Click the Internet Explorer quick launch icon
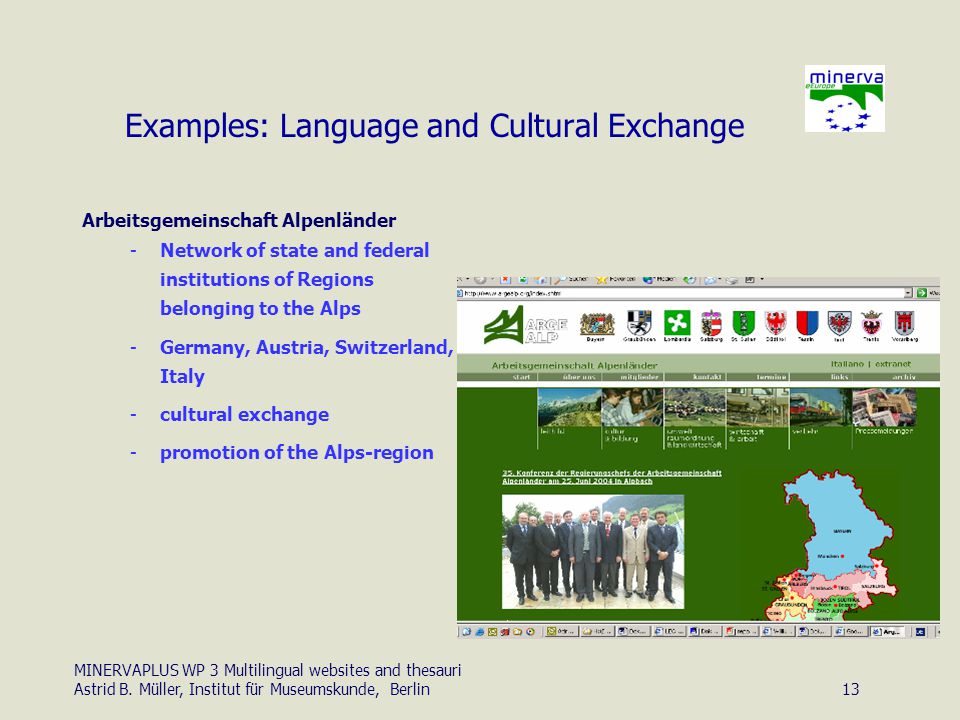The width and height of the screenshot is (960, 720). [479, 631]
